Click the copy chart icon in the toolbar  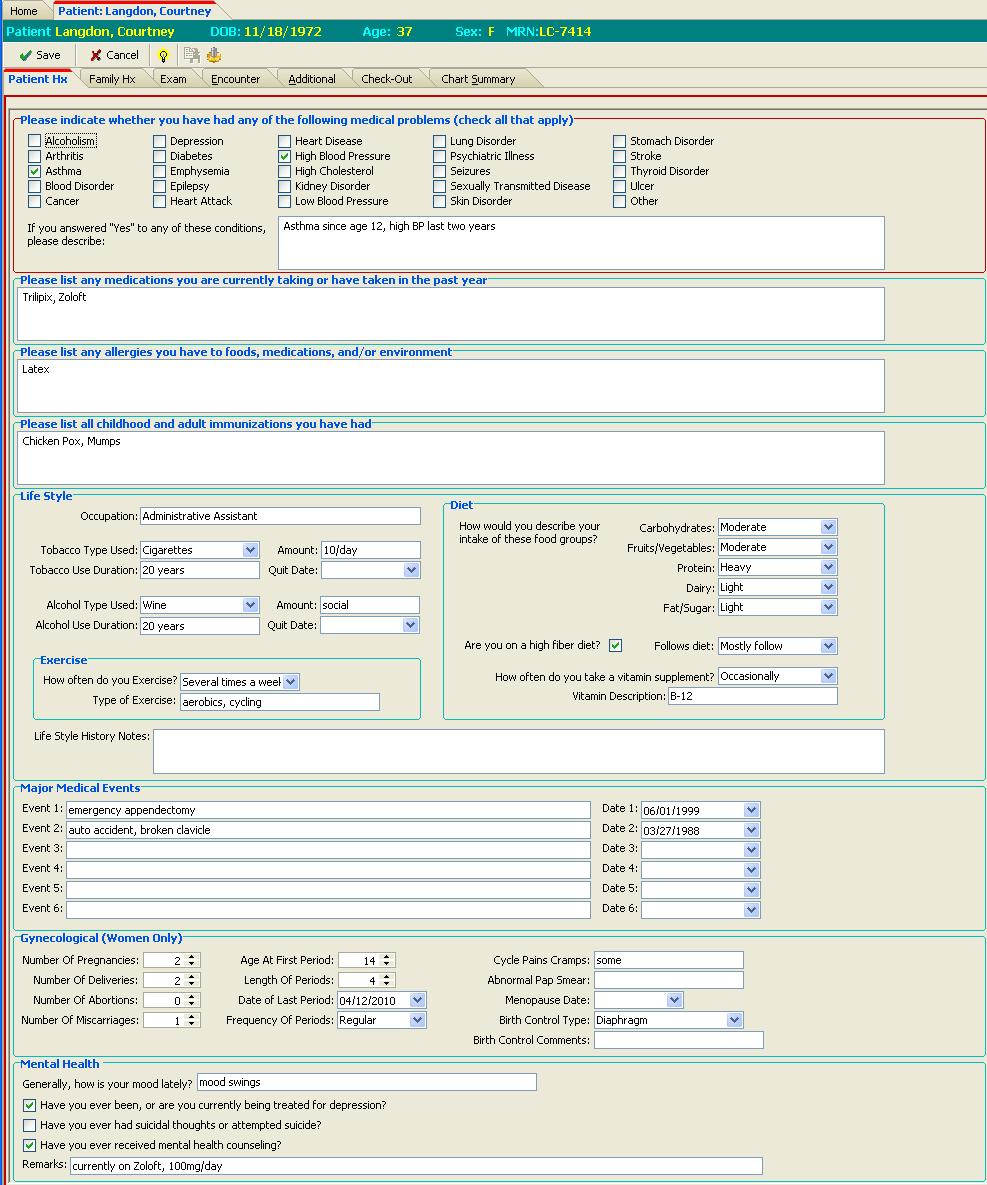[x=190, y=55]
